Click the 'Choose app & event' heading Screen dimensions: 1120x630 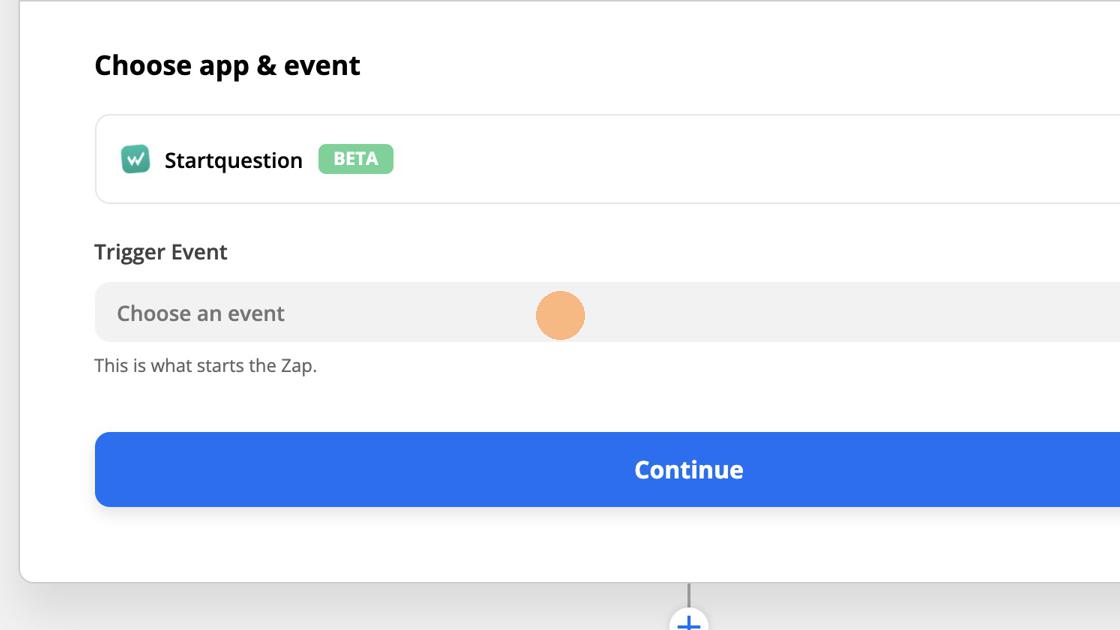tap(227, 66)
